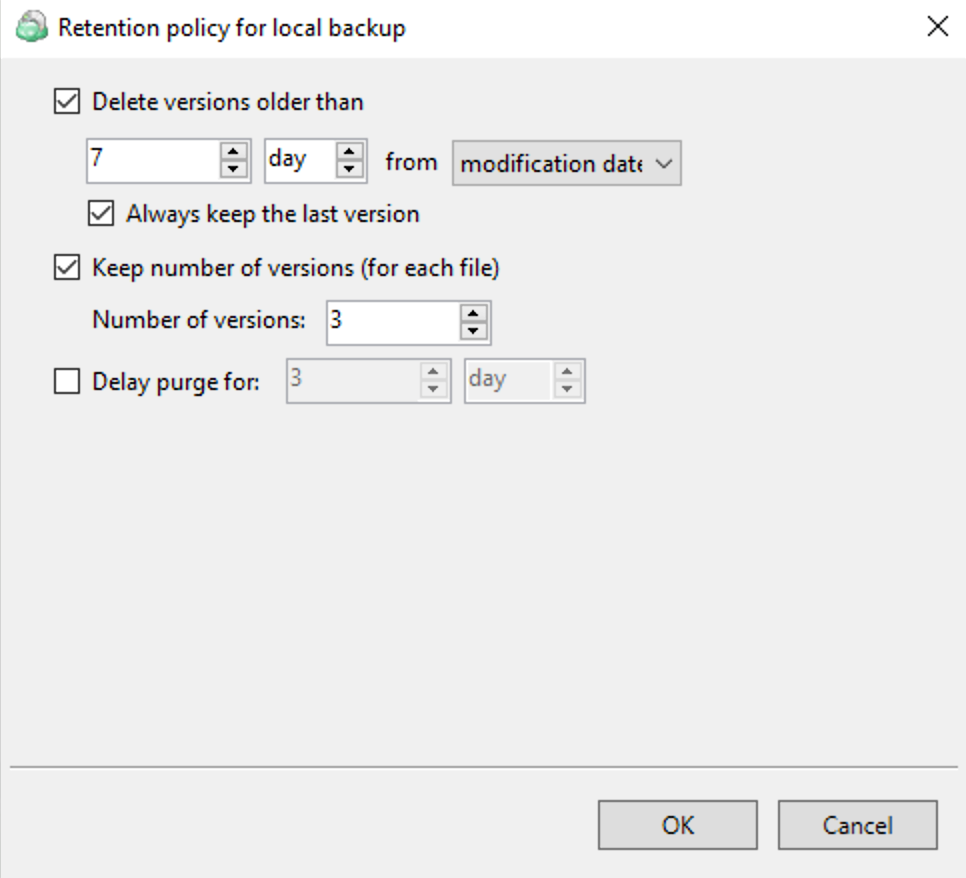Disable Keep number of versions checkbox
The width and height of the screenshot is (966, 878).
coord(67,268)
